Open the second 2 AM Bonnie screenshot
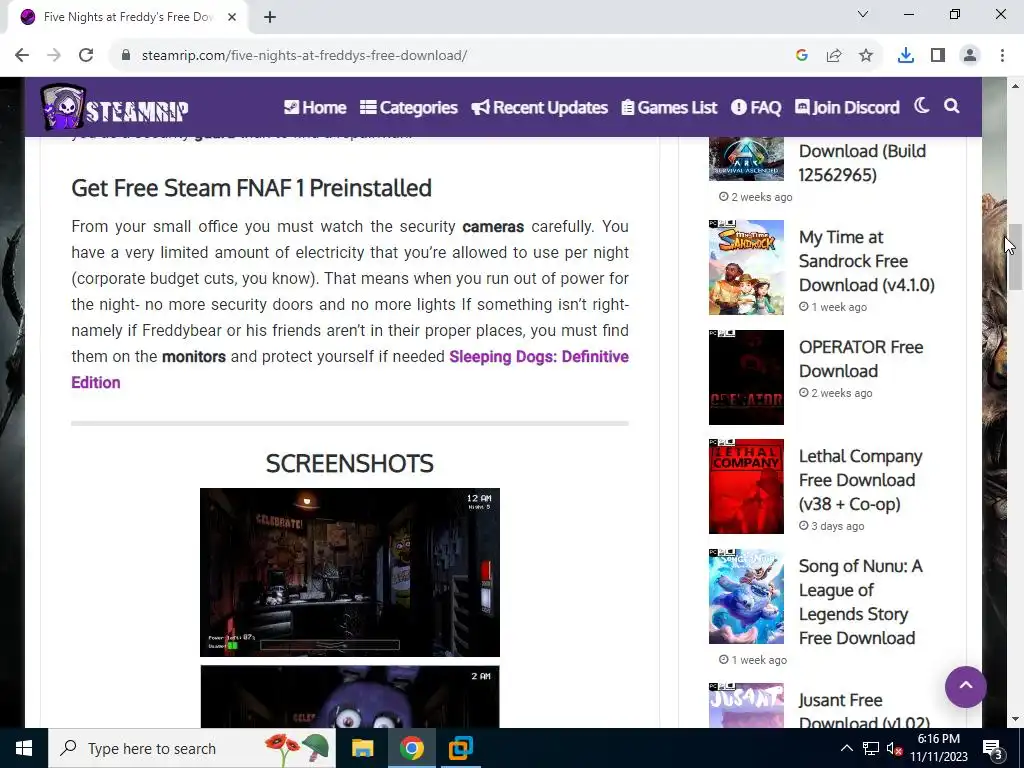 point(350,696)
